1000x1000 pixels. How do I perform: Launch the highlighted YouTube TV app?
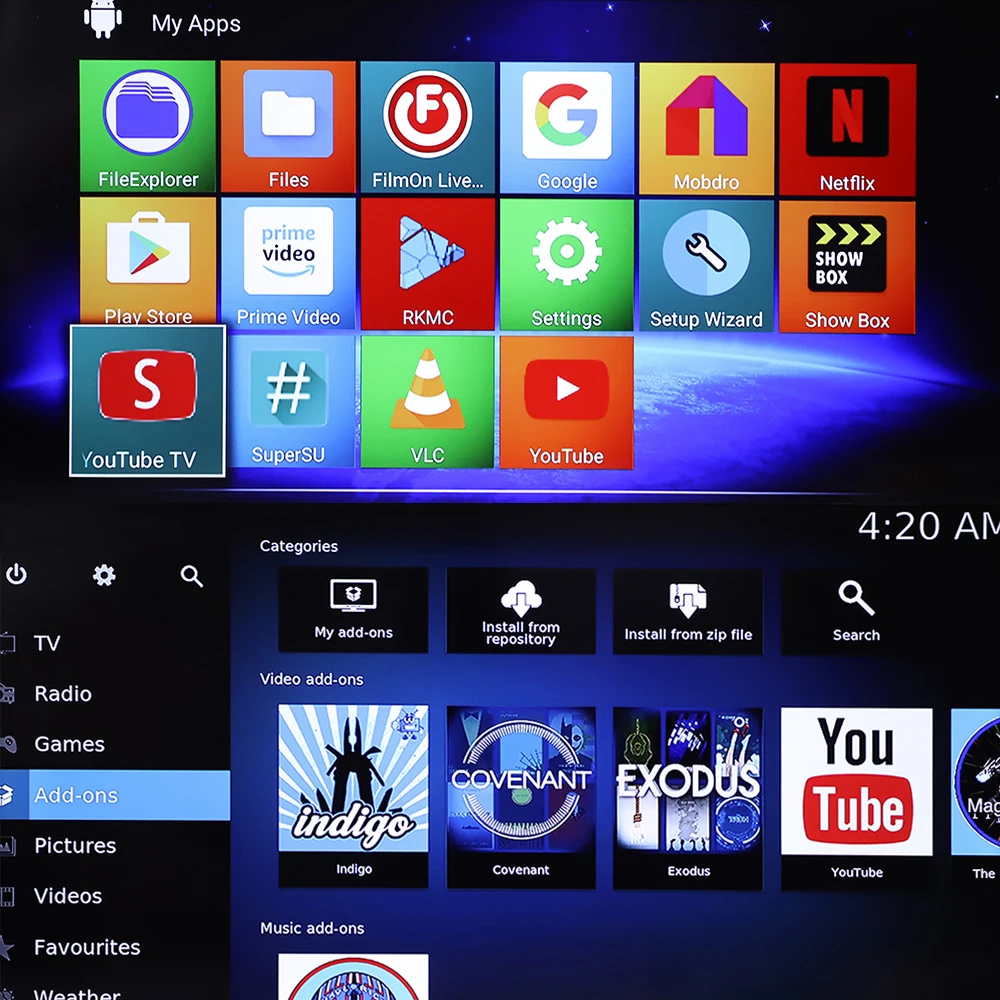point(147,401)
